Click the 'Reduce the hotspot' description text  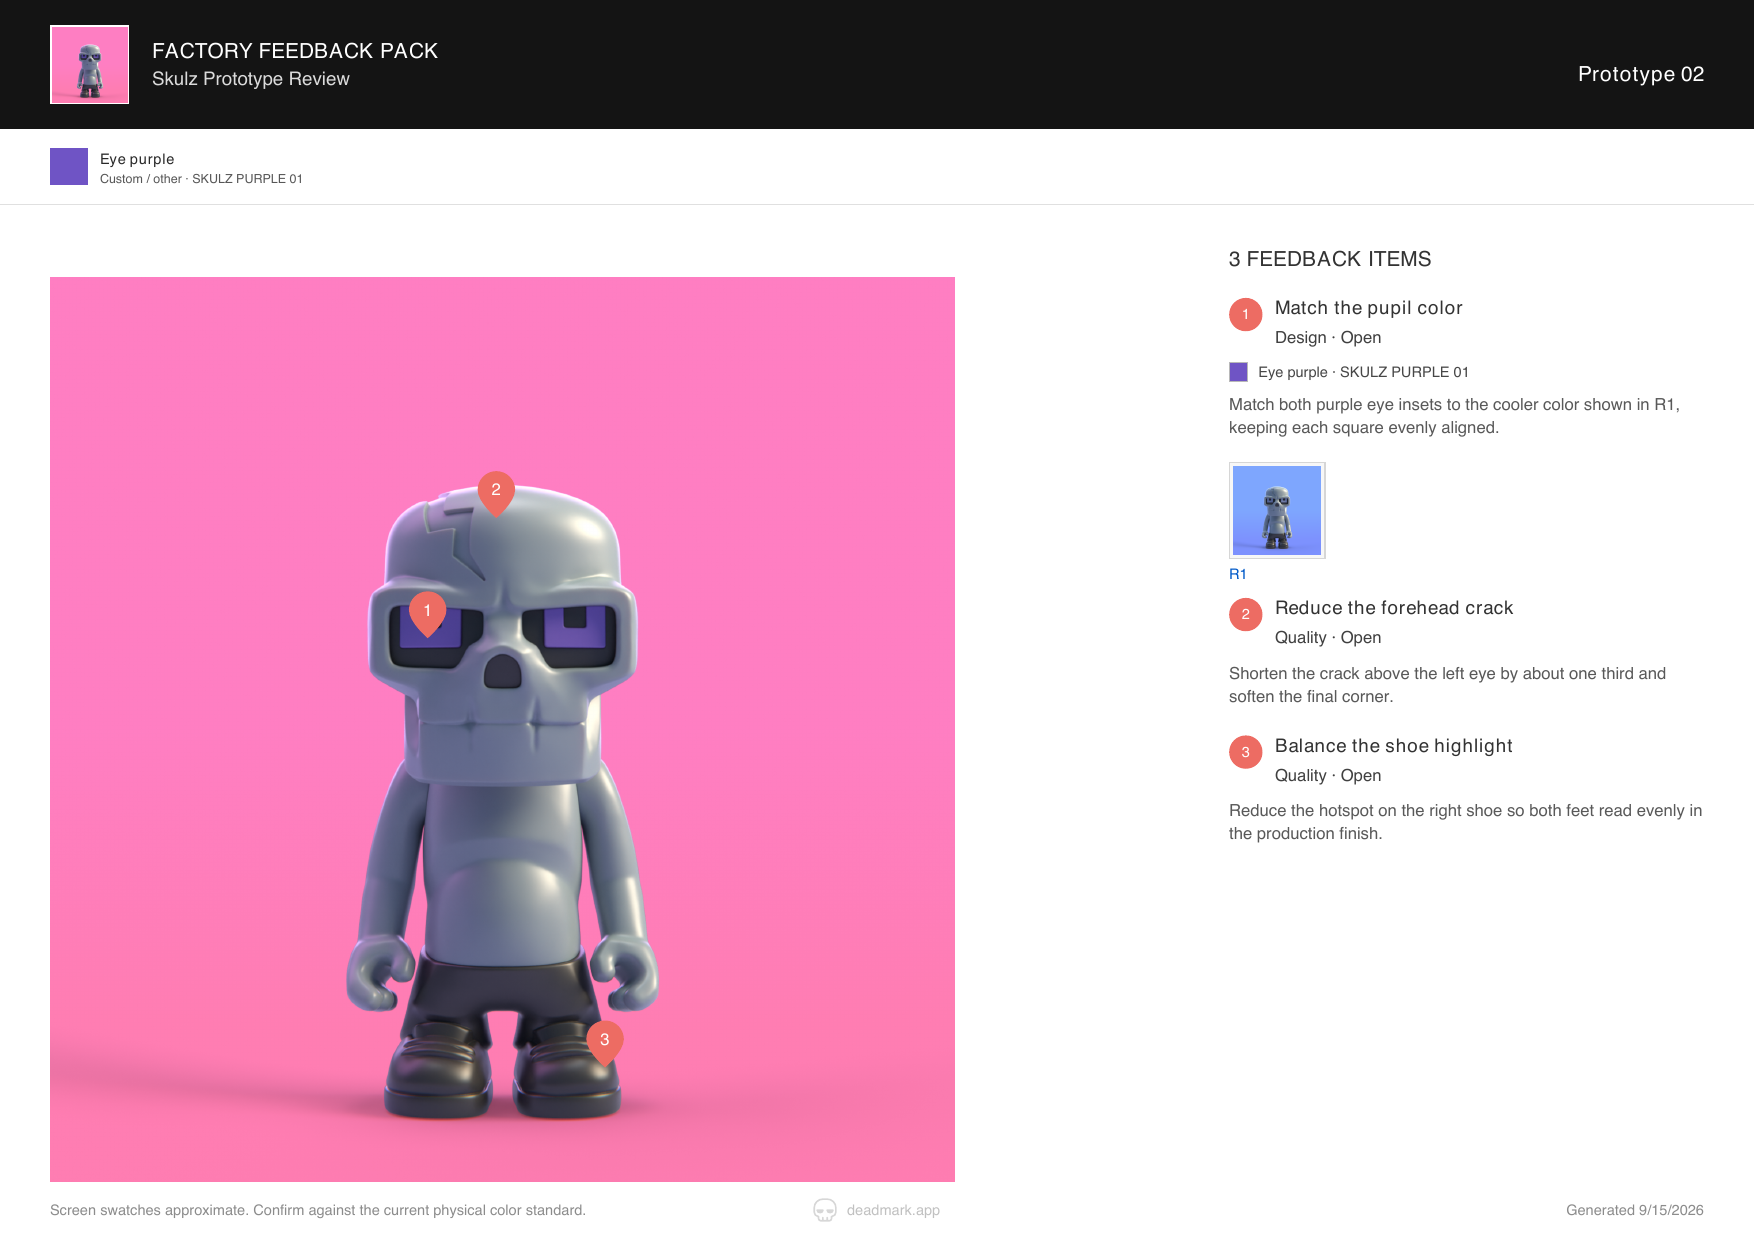coord(1465,822)
